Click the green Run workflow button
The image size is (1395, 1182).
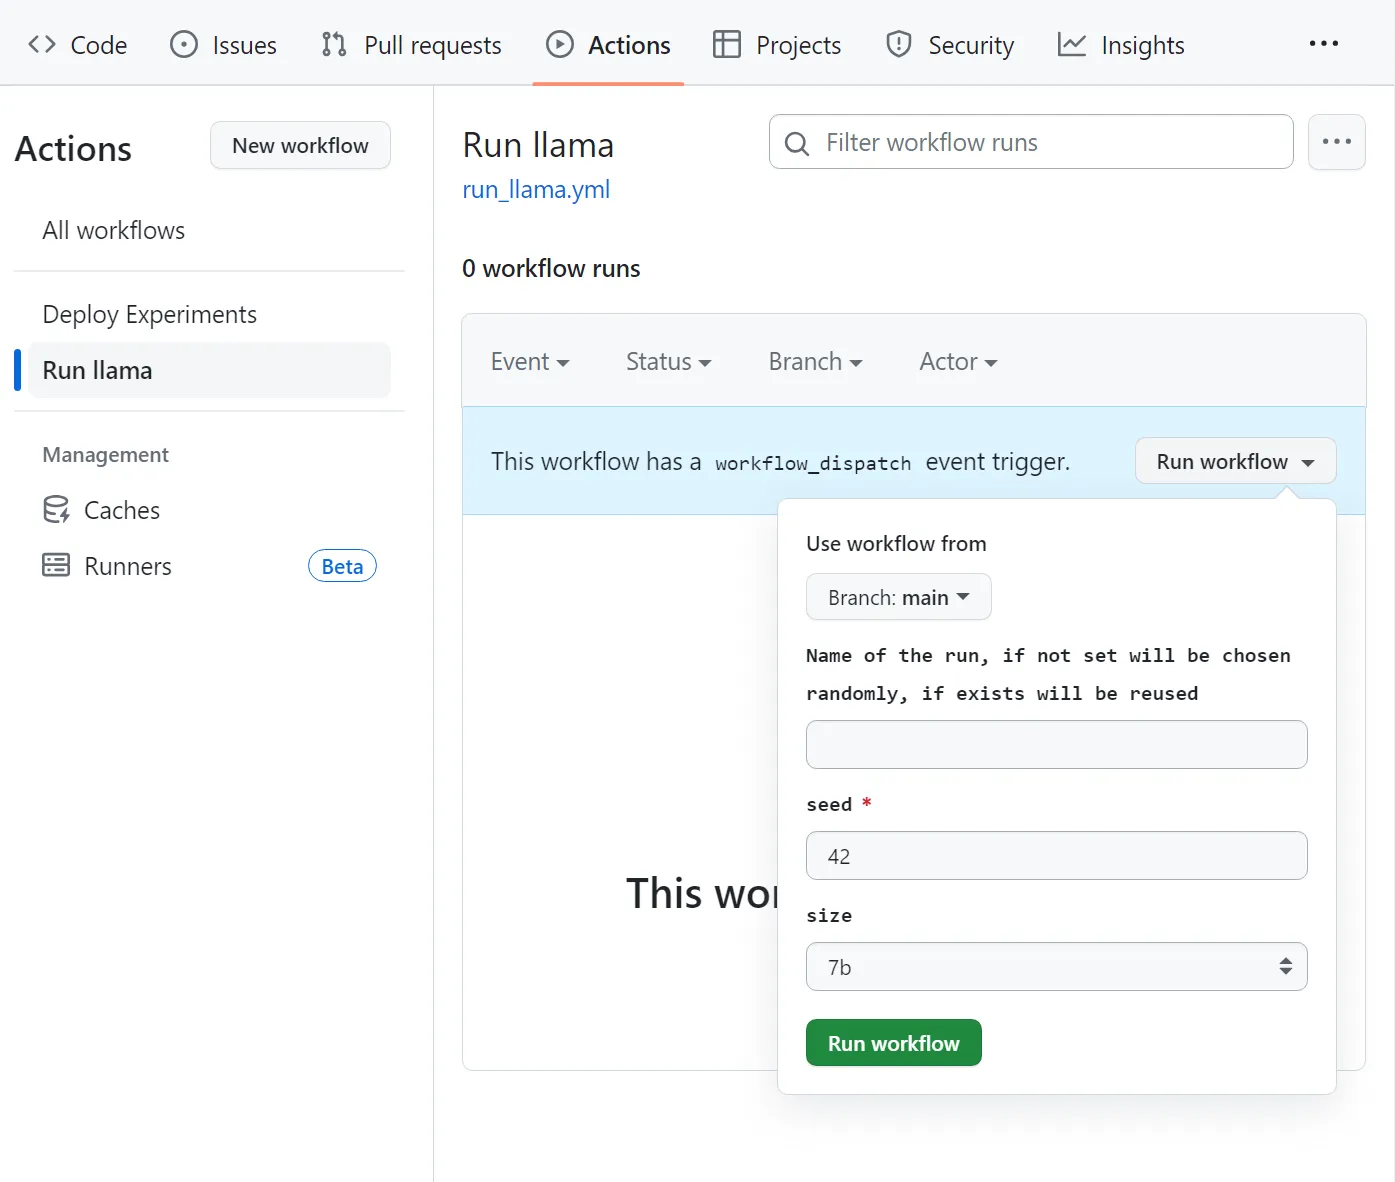(894, 1043)
